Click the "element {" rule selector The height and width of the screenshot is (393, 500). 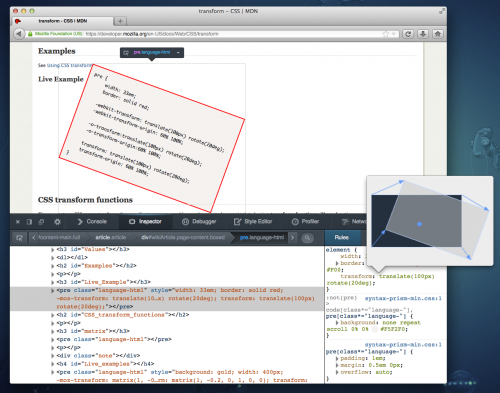click(341, 250)
